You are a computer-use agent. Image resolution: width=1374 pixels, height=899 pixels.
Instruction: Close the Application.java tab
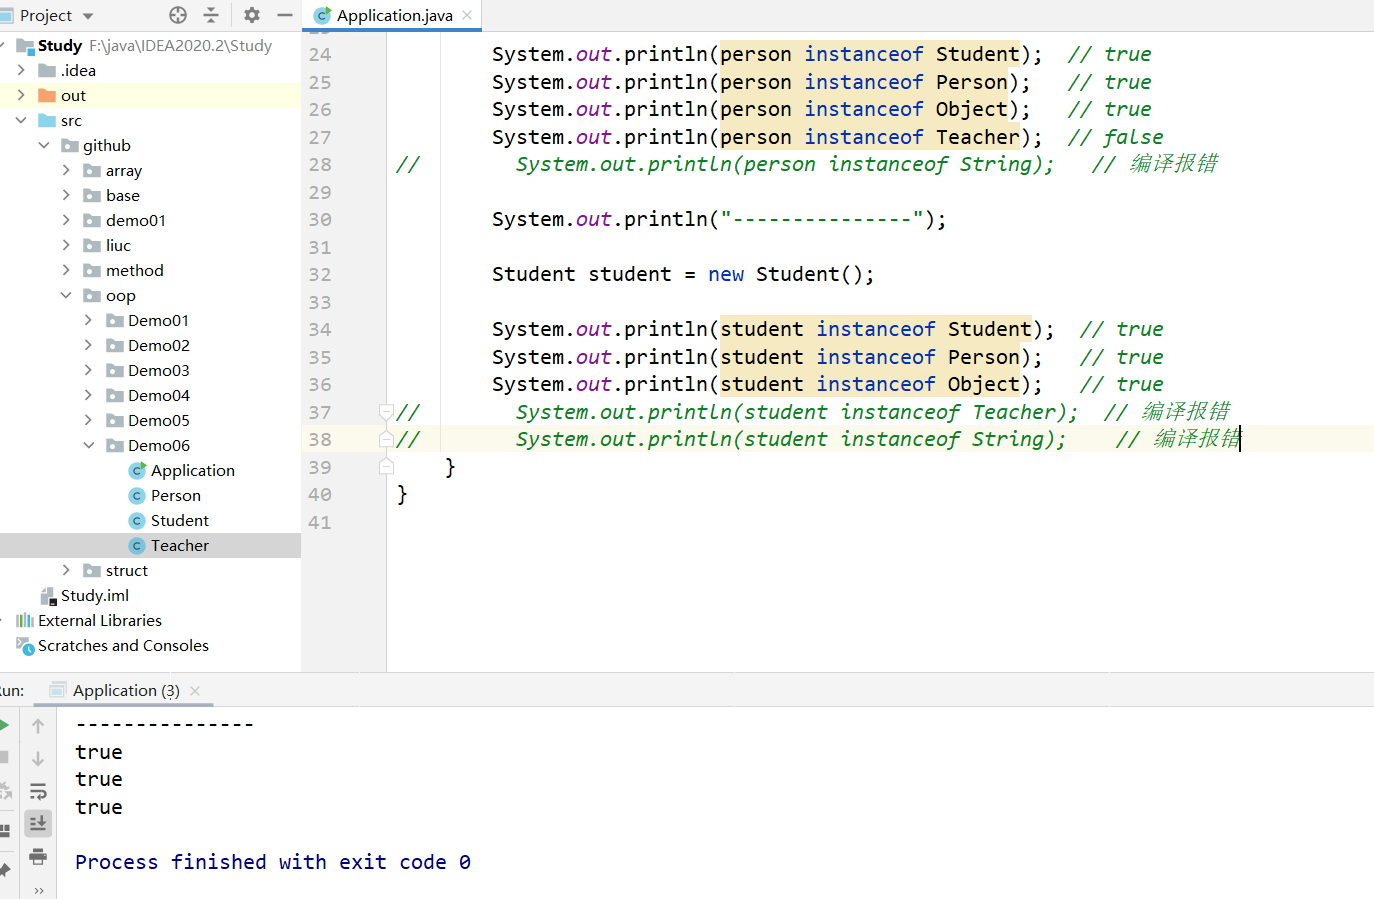pos(467,15)
